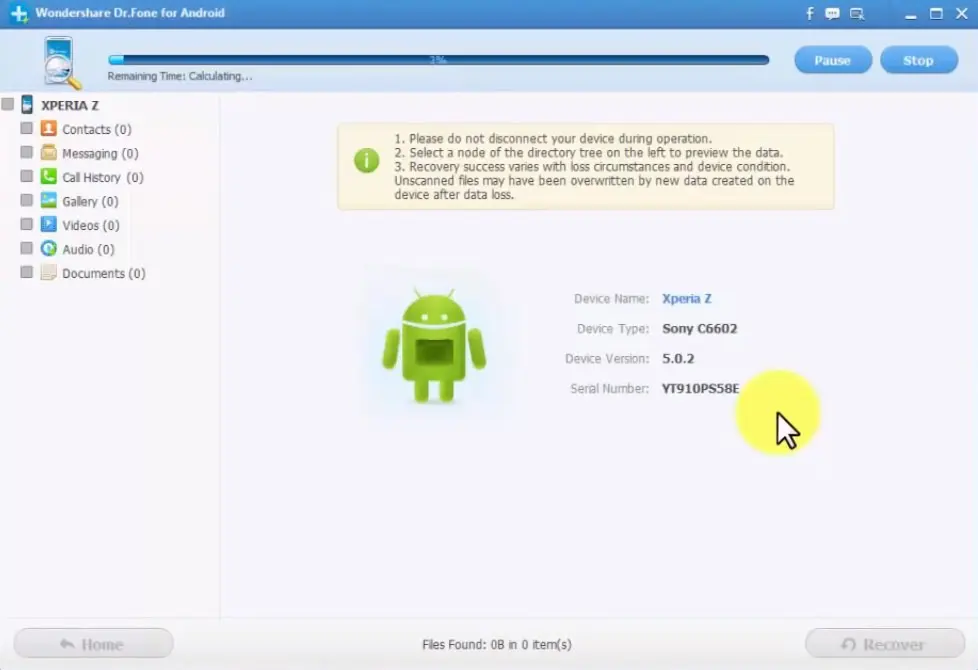Click the scan progress bar
The height and width of the screenshot is (670, 978).
point(438,60)
